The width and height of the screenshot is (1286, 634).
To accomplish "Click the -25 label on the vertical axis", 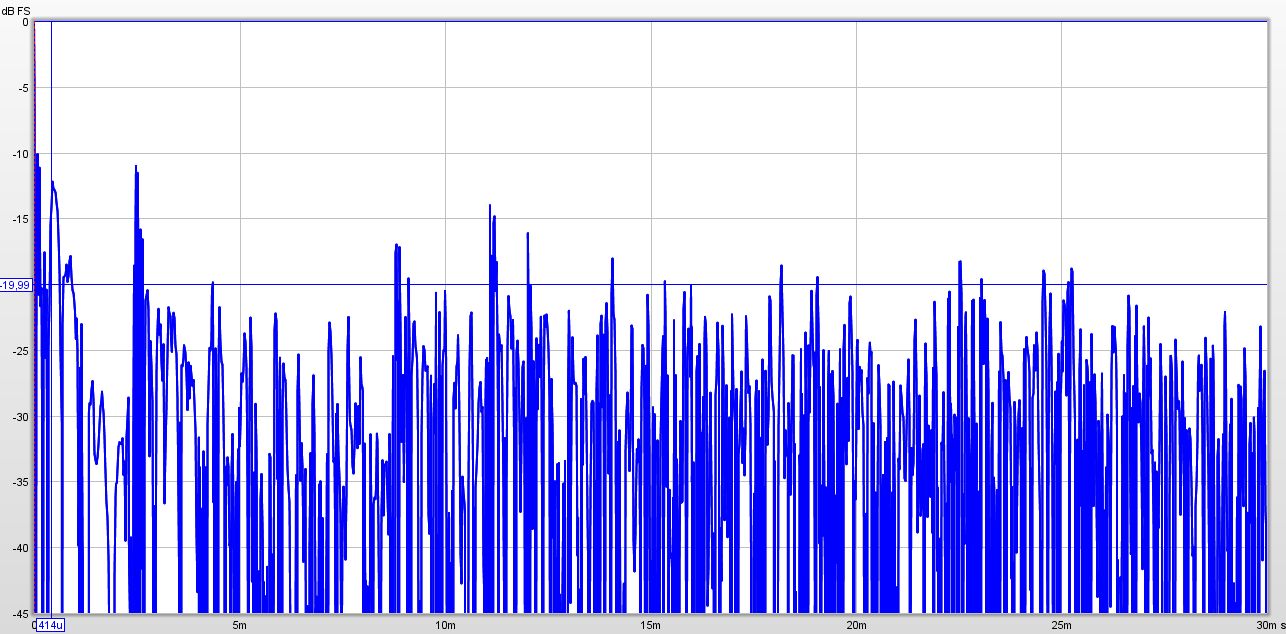I will coord(23,351).
